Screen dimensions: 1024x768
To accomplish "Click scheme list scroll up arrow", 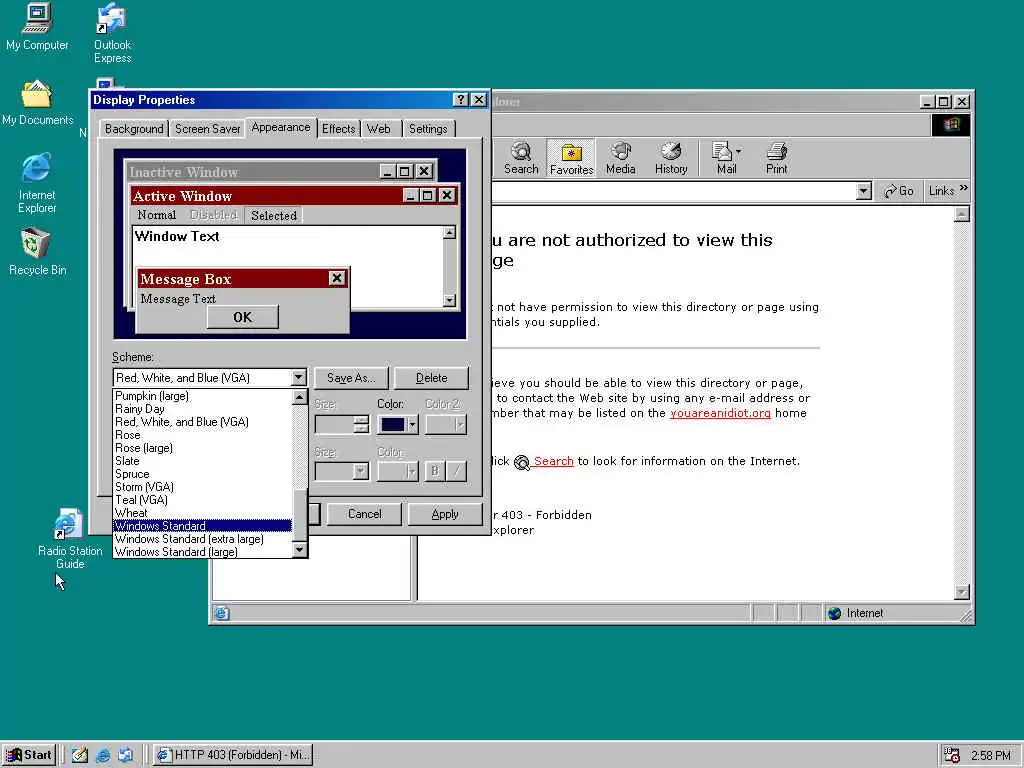I will 299,397.
